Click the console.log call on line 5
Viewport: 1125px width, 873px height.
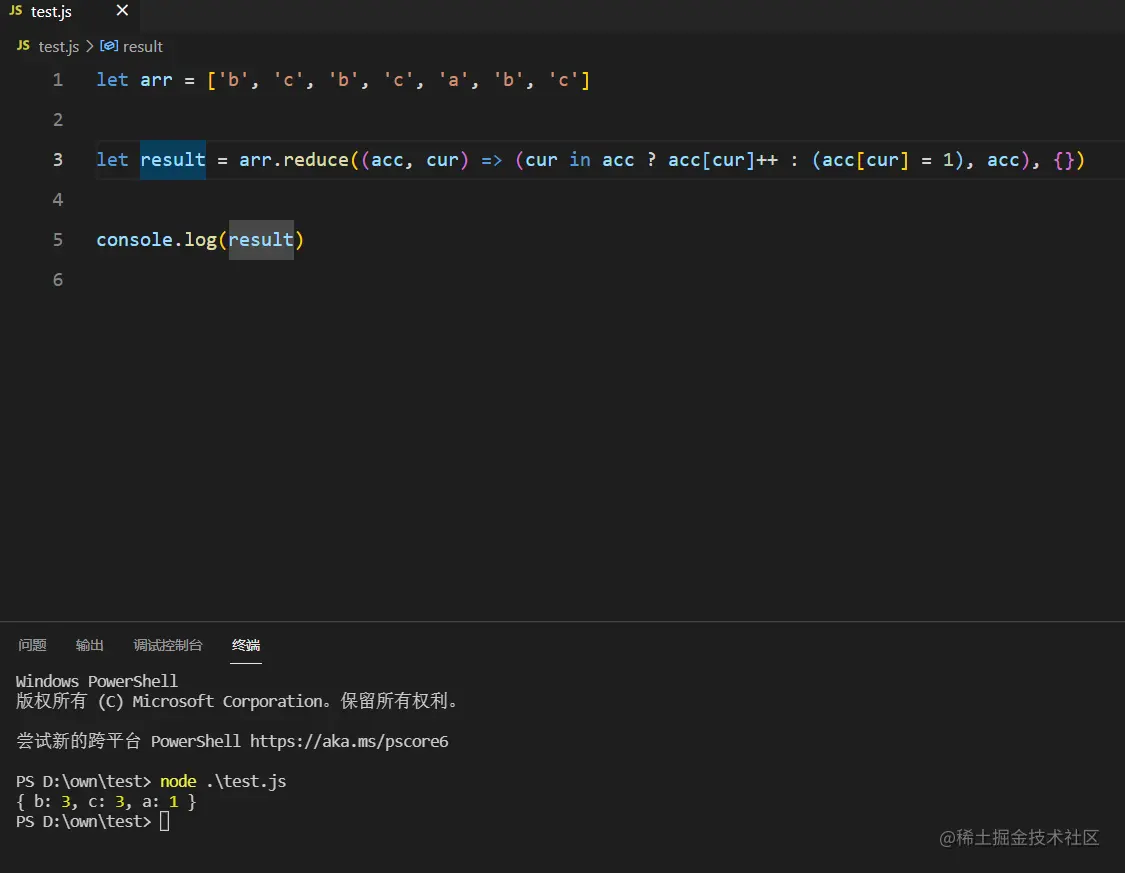(x=157, y=239)
